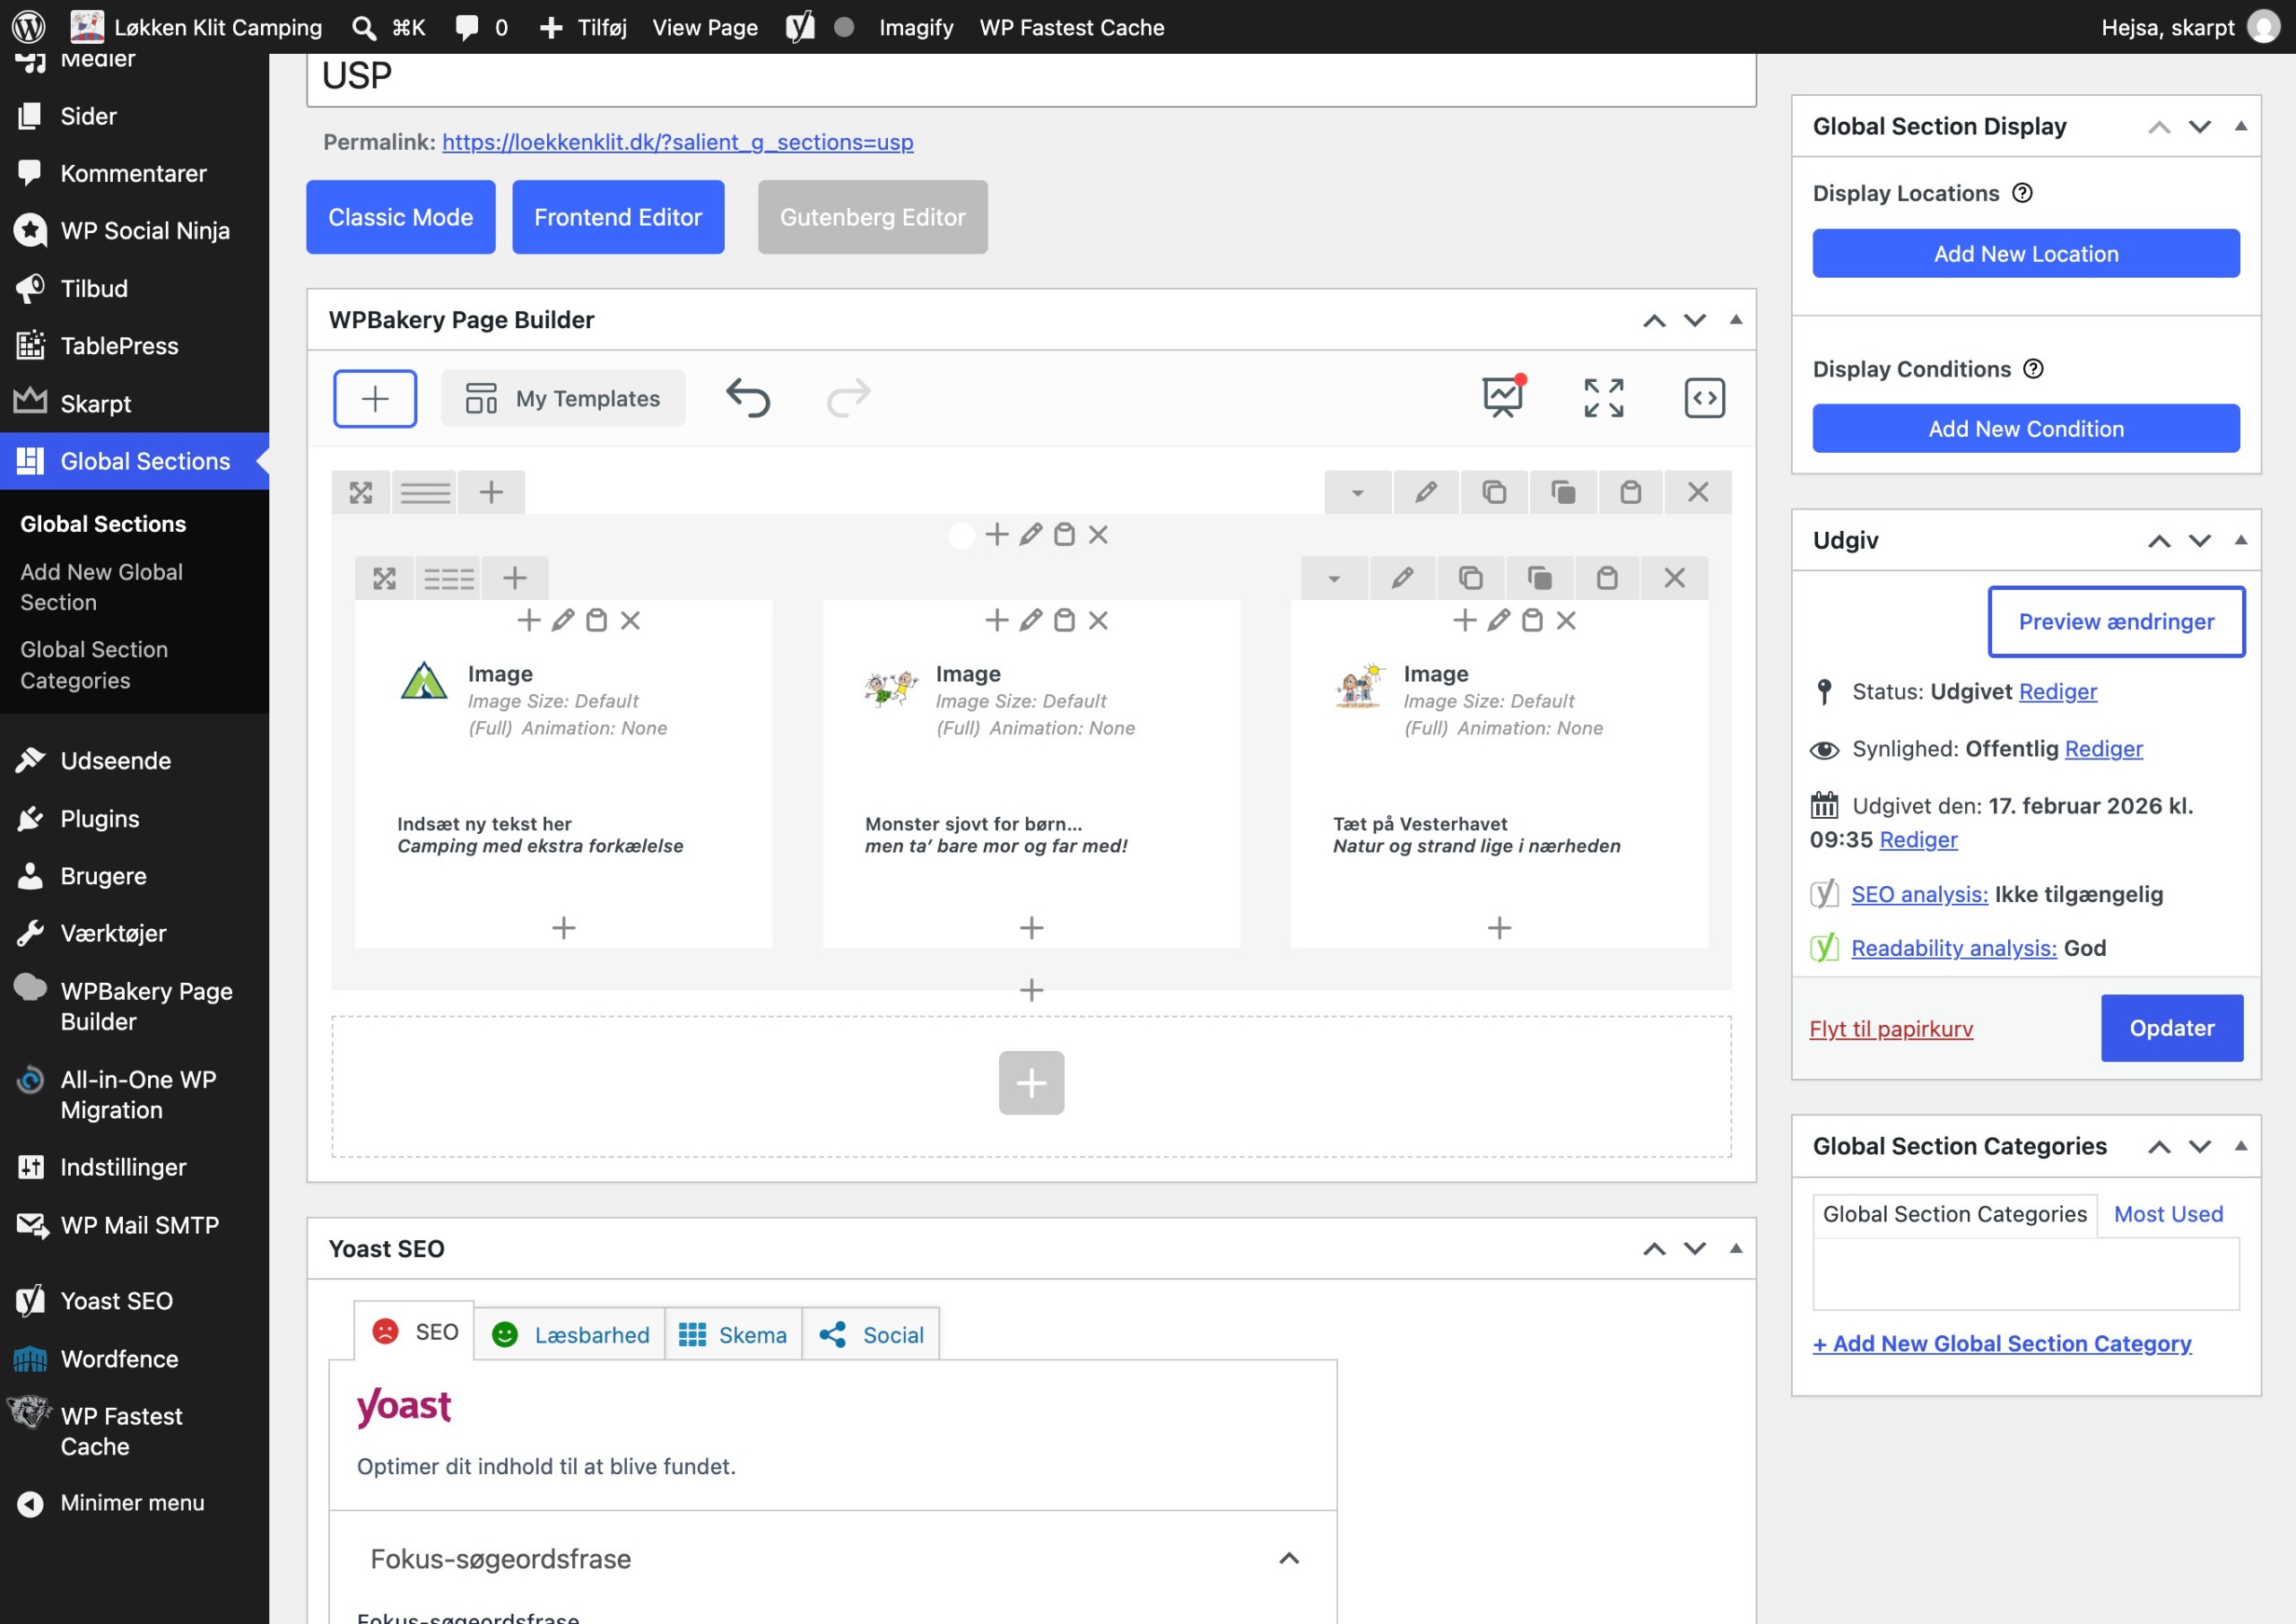
Task: Click the Updater button
Action: 2172,1028
